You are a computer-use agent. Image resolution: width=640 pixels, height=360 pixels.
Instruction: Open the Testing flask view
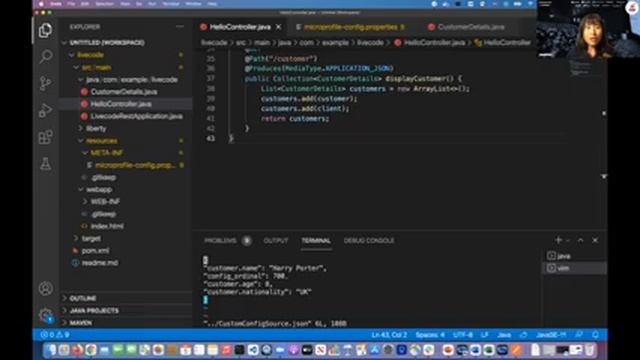pos(45,164)
